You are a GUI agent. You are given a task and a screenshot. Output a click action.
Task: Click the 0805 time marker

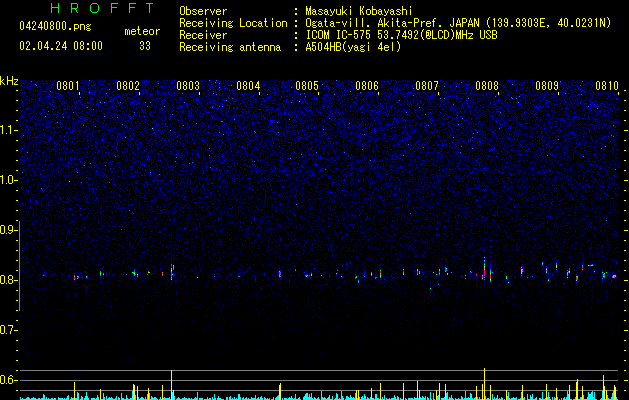[307, 85]
